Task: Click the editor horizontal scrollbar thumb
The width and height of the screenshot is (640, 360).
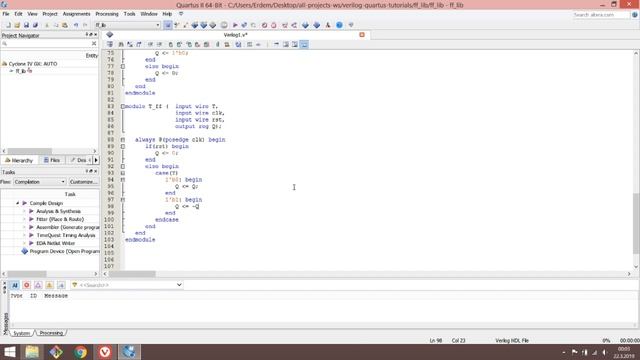Action: (132, 274)
